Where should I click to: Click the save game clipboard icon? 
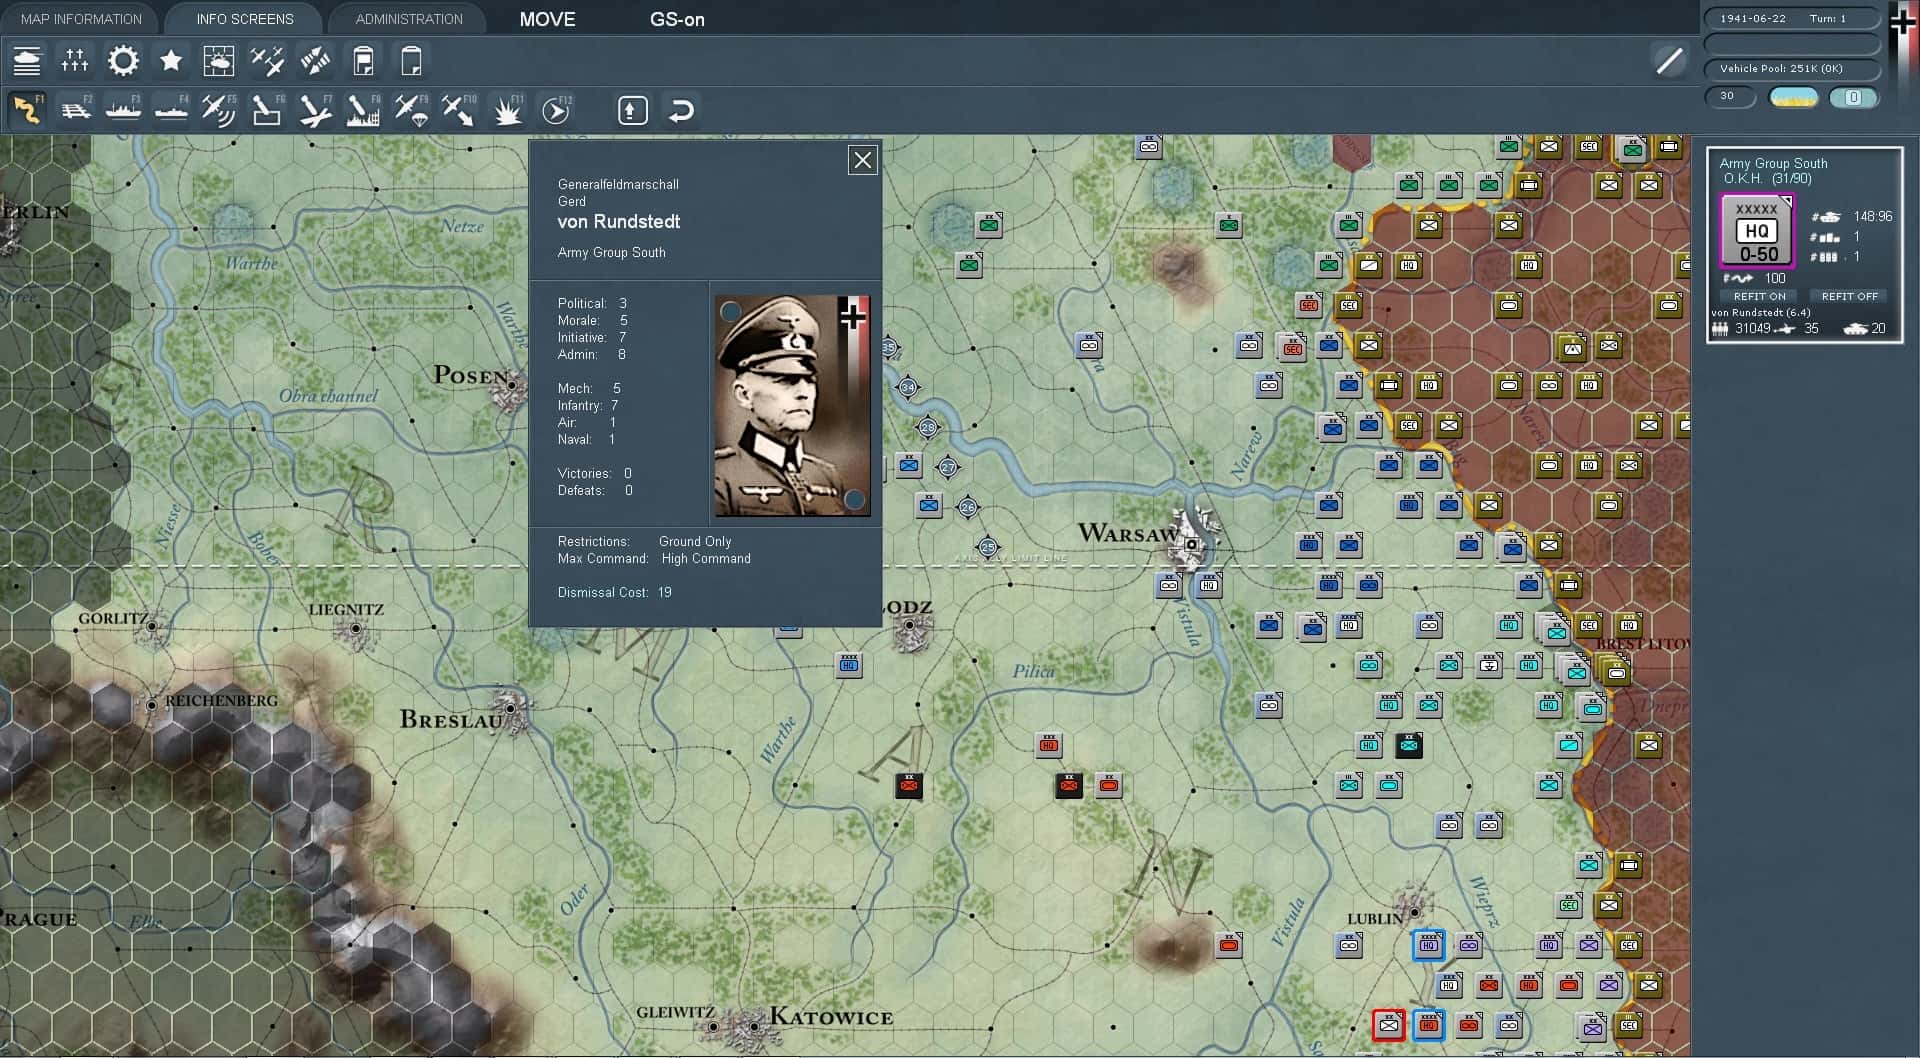click(x=363, y=61)
